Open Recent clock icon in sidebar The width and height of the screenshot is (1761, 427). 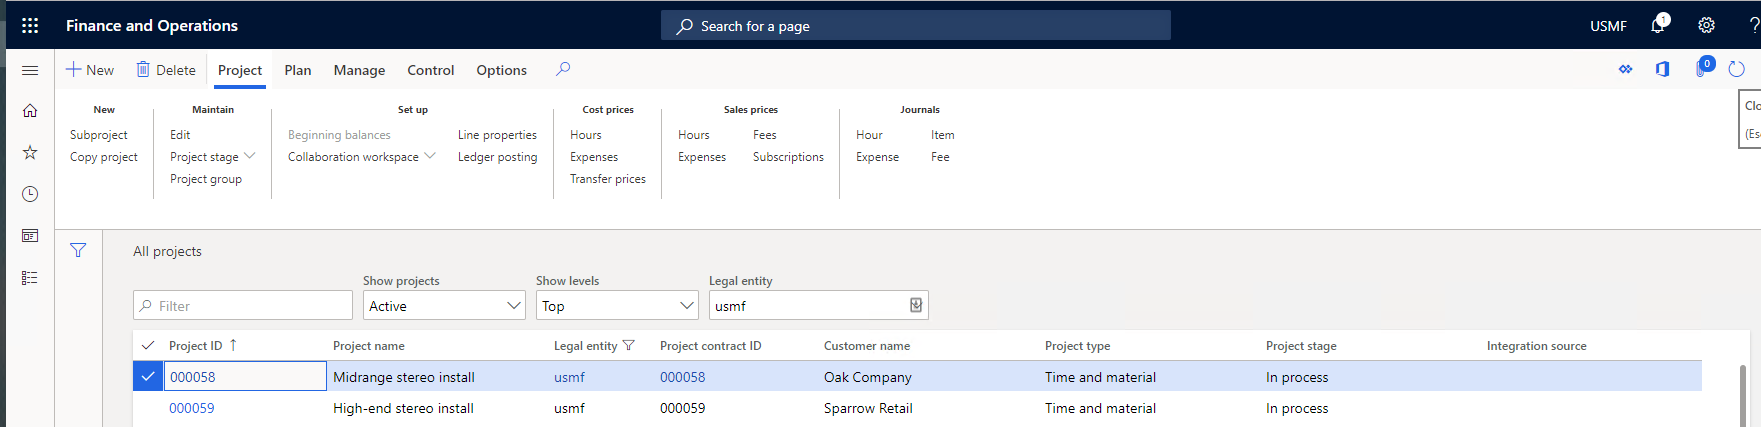30,194
